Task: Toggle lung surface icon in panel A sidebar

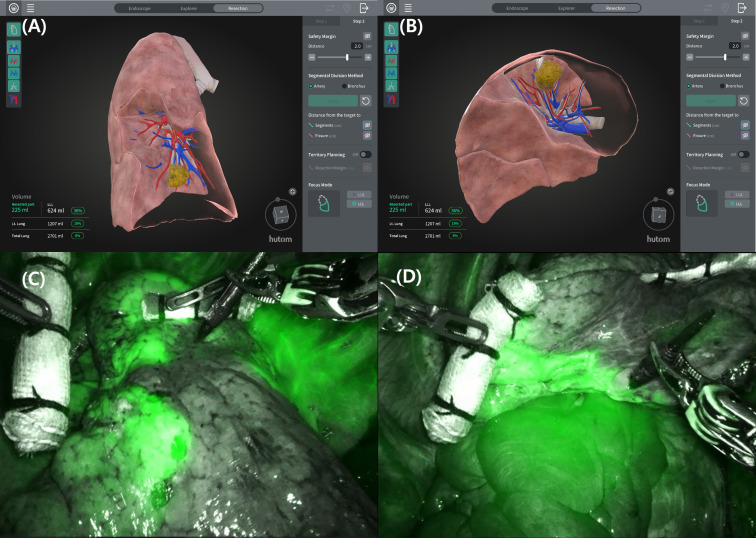Action: point(14,29)
